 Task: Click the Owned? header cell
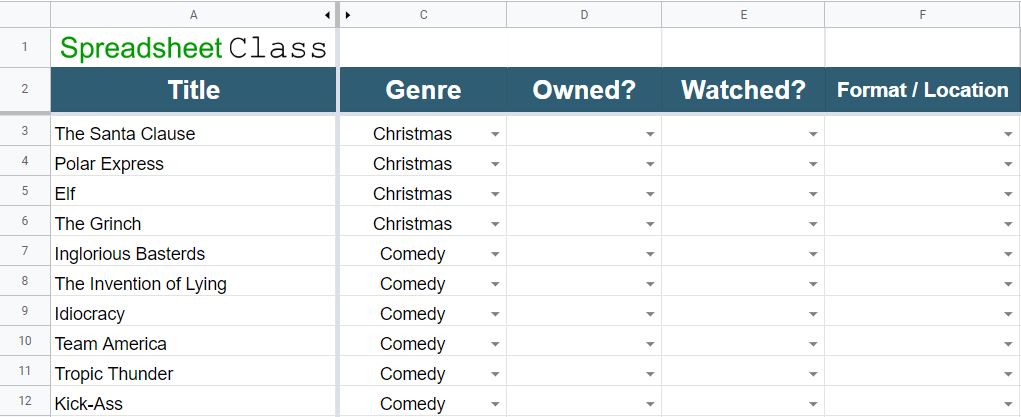pos(584,90)
